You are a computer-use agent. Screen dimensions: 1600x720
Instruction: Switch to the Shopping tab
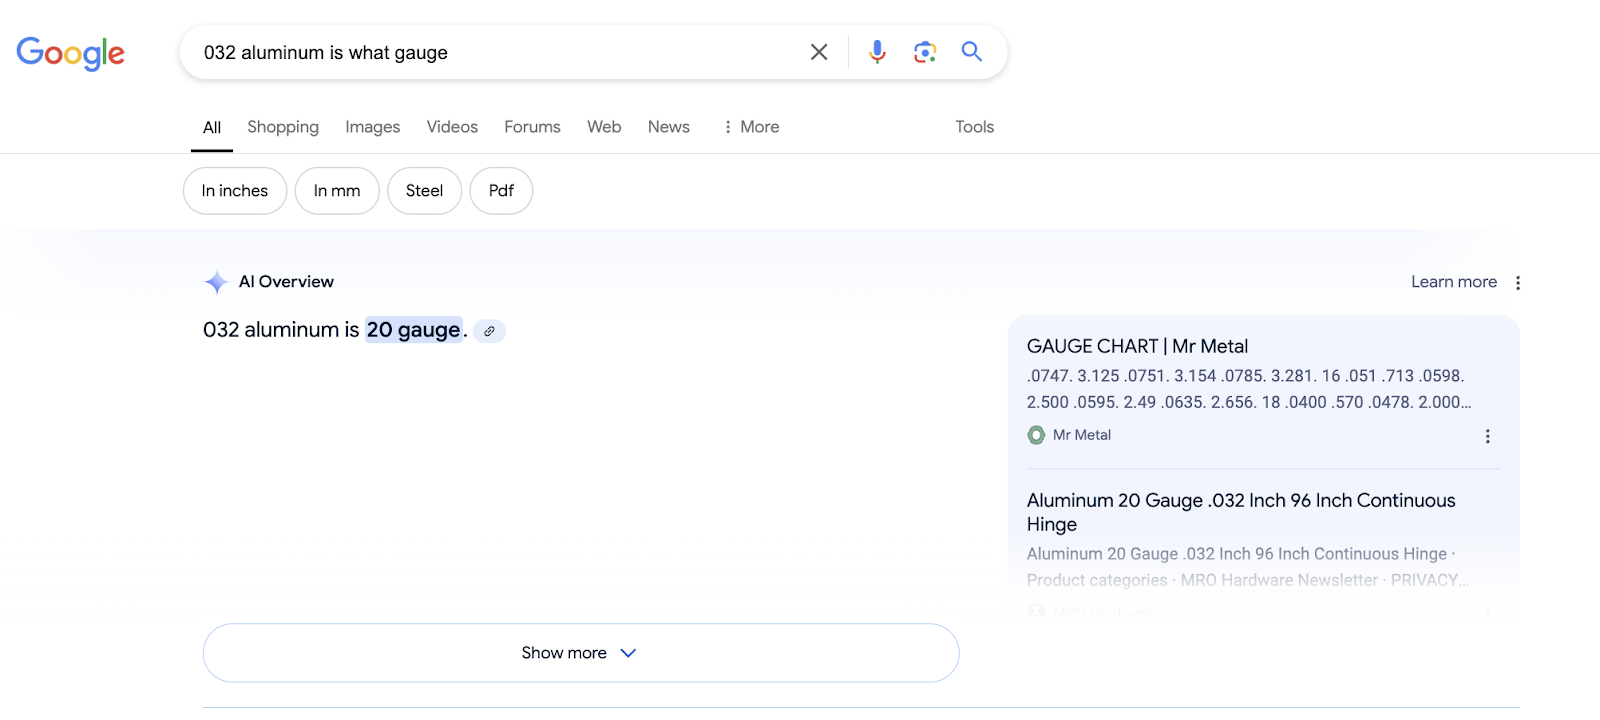(x=283, y=127)
